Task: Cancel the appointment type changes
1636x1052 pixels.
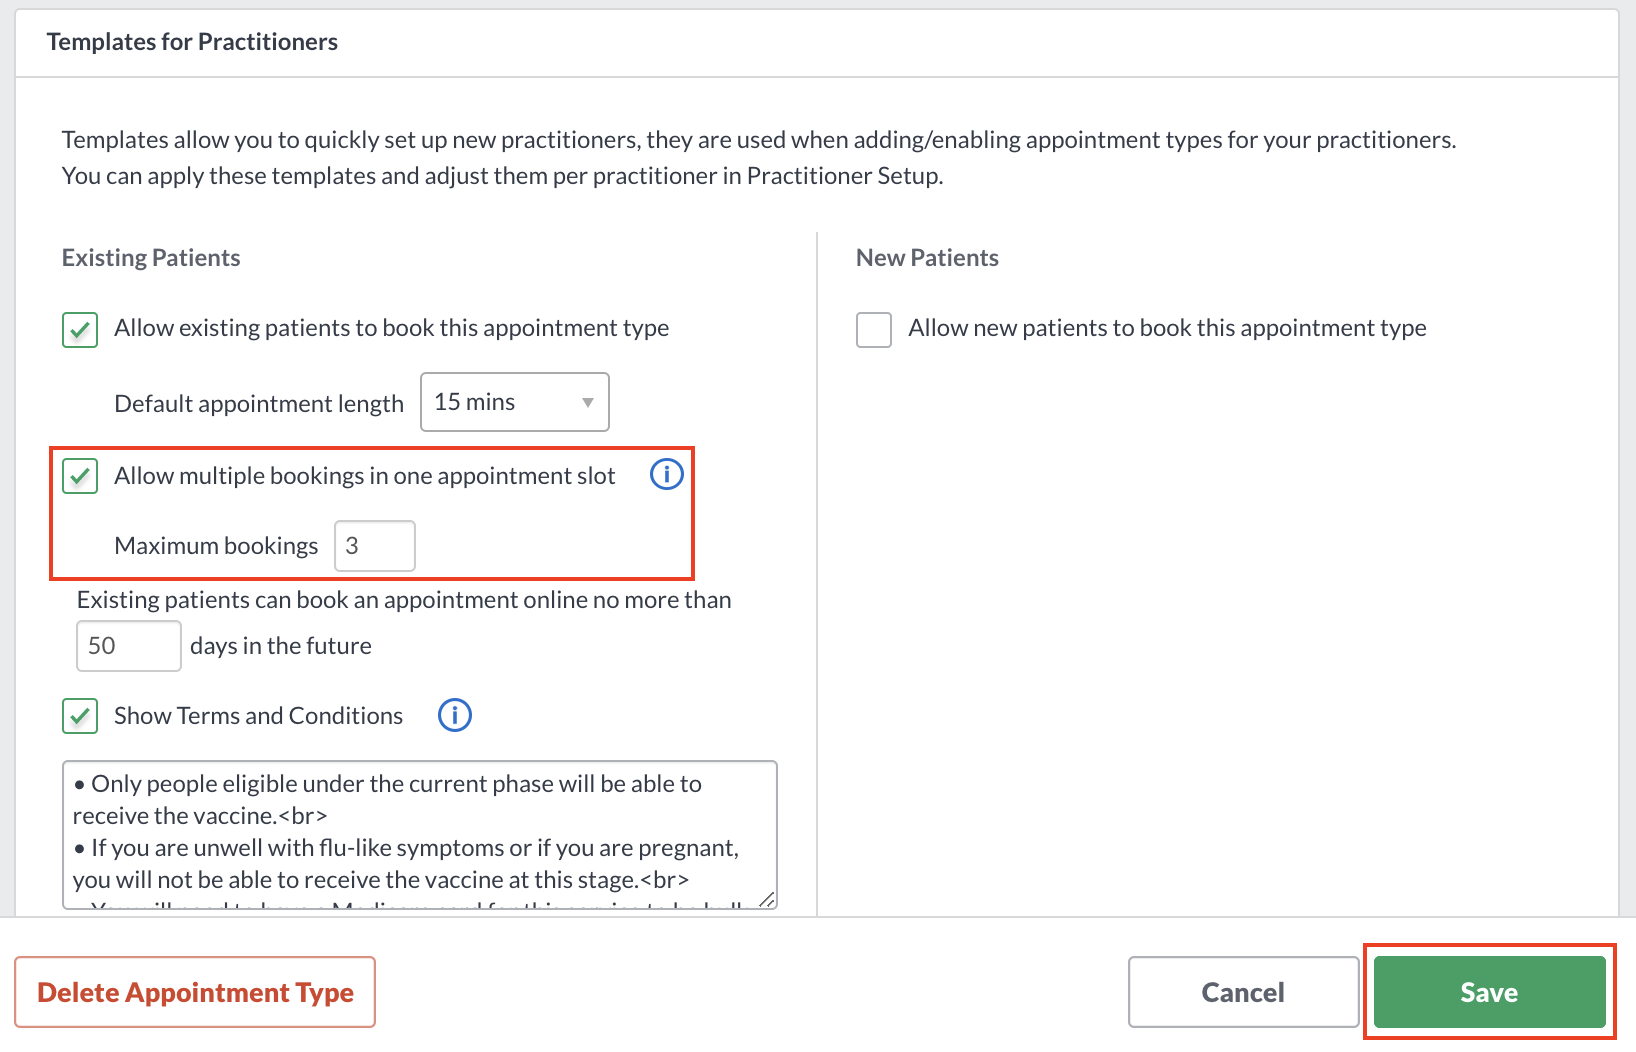Action: [x=1243, y=992]
